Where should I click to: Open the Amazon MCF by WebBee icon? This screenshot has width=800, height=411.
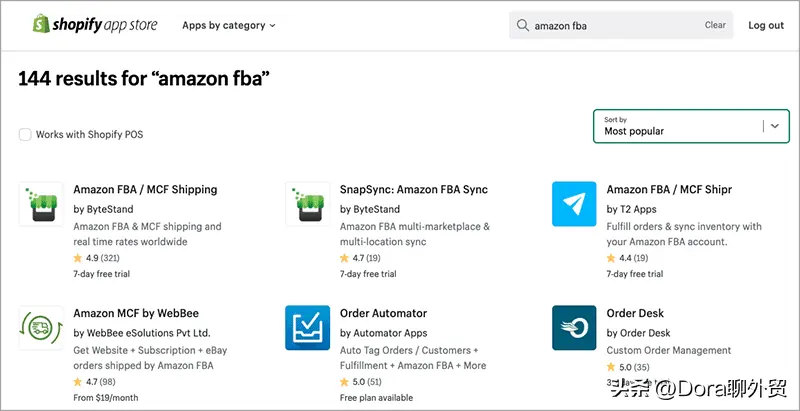click(41, 328)
